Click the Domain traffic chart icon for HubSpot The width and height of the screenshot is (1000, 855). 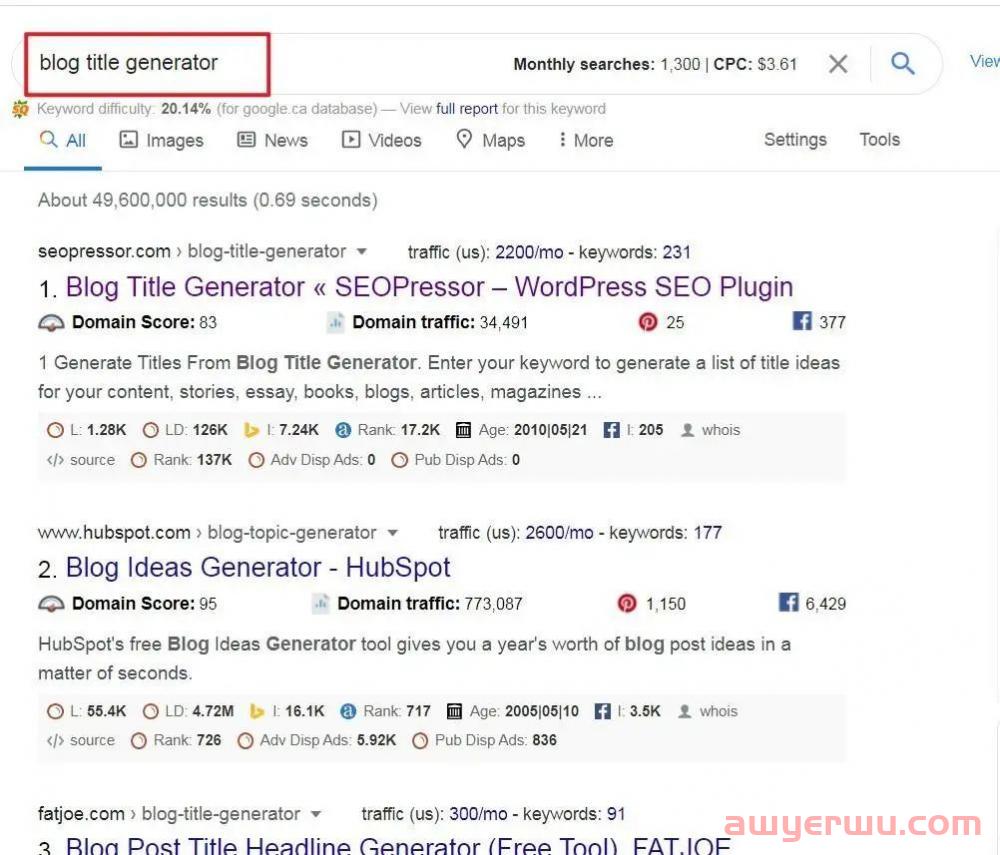(x=321, y=603)
